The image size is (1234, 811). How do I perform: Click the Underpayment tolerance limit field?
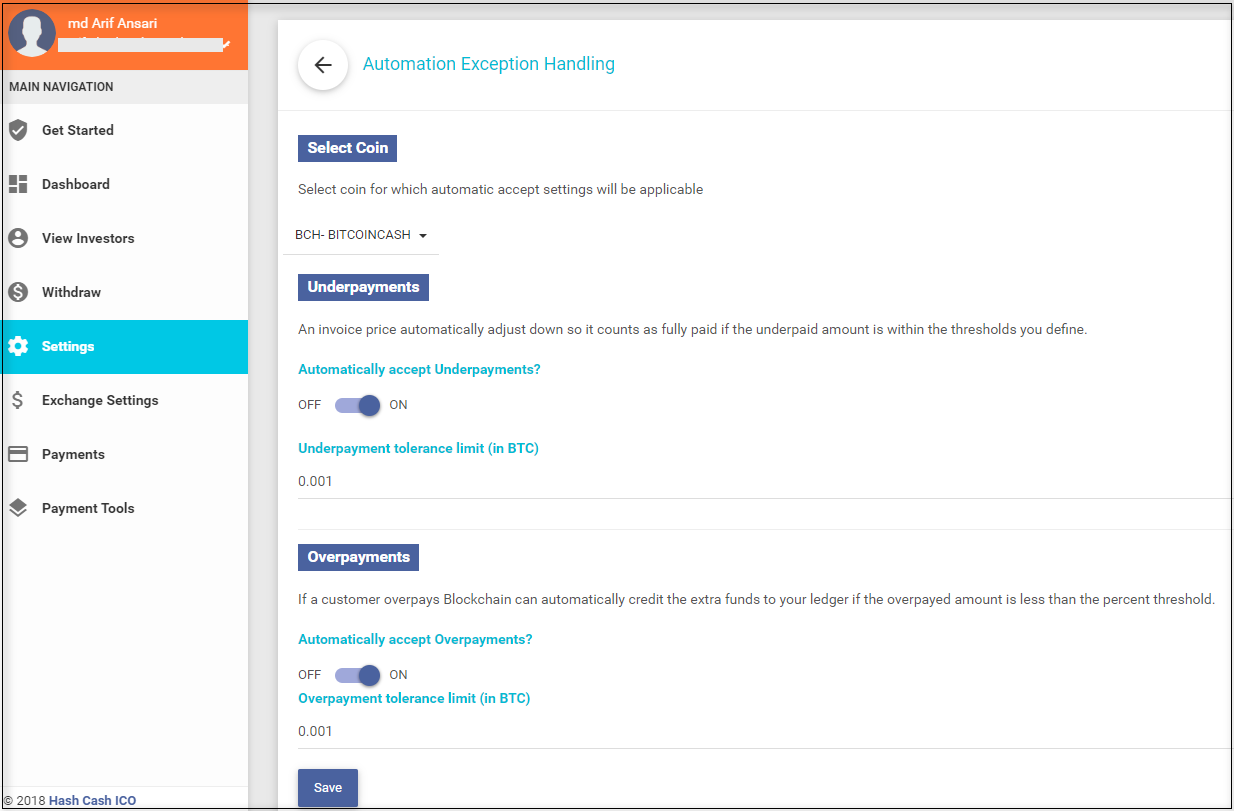point(760,481)
